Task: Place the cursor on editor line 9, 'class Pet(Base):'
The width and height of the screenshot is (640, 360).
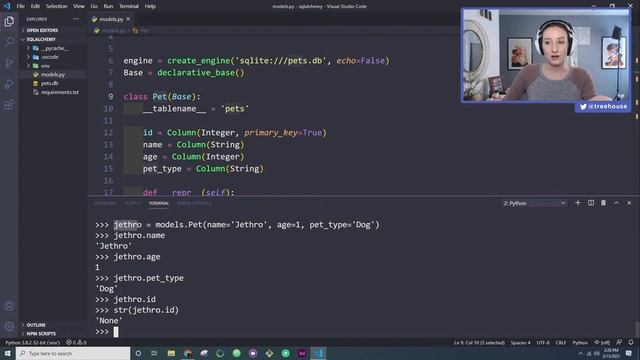Action: click(x=162, y=97)
